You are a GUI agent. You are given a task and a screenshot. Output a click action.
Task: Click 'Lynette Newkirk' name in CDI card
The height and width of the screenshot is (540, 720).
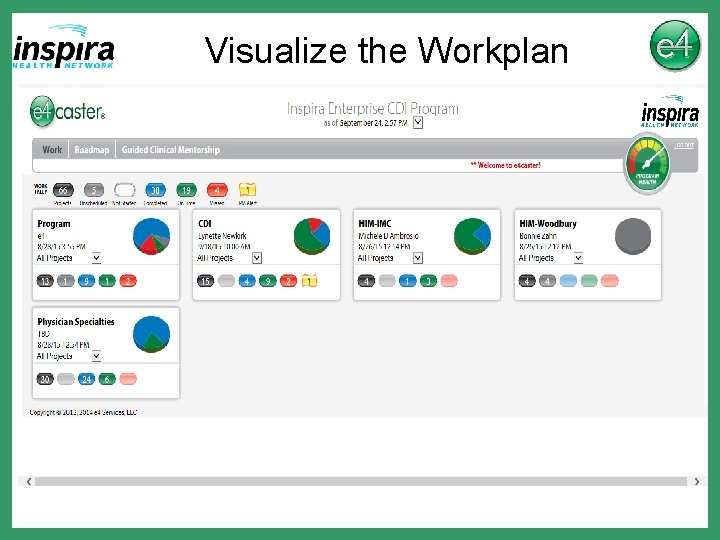[222, 236]
